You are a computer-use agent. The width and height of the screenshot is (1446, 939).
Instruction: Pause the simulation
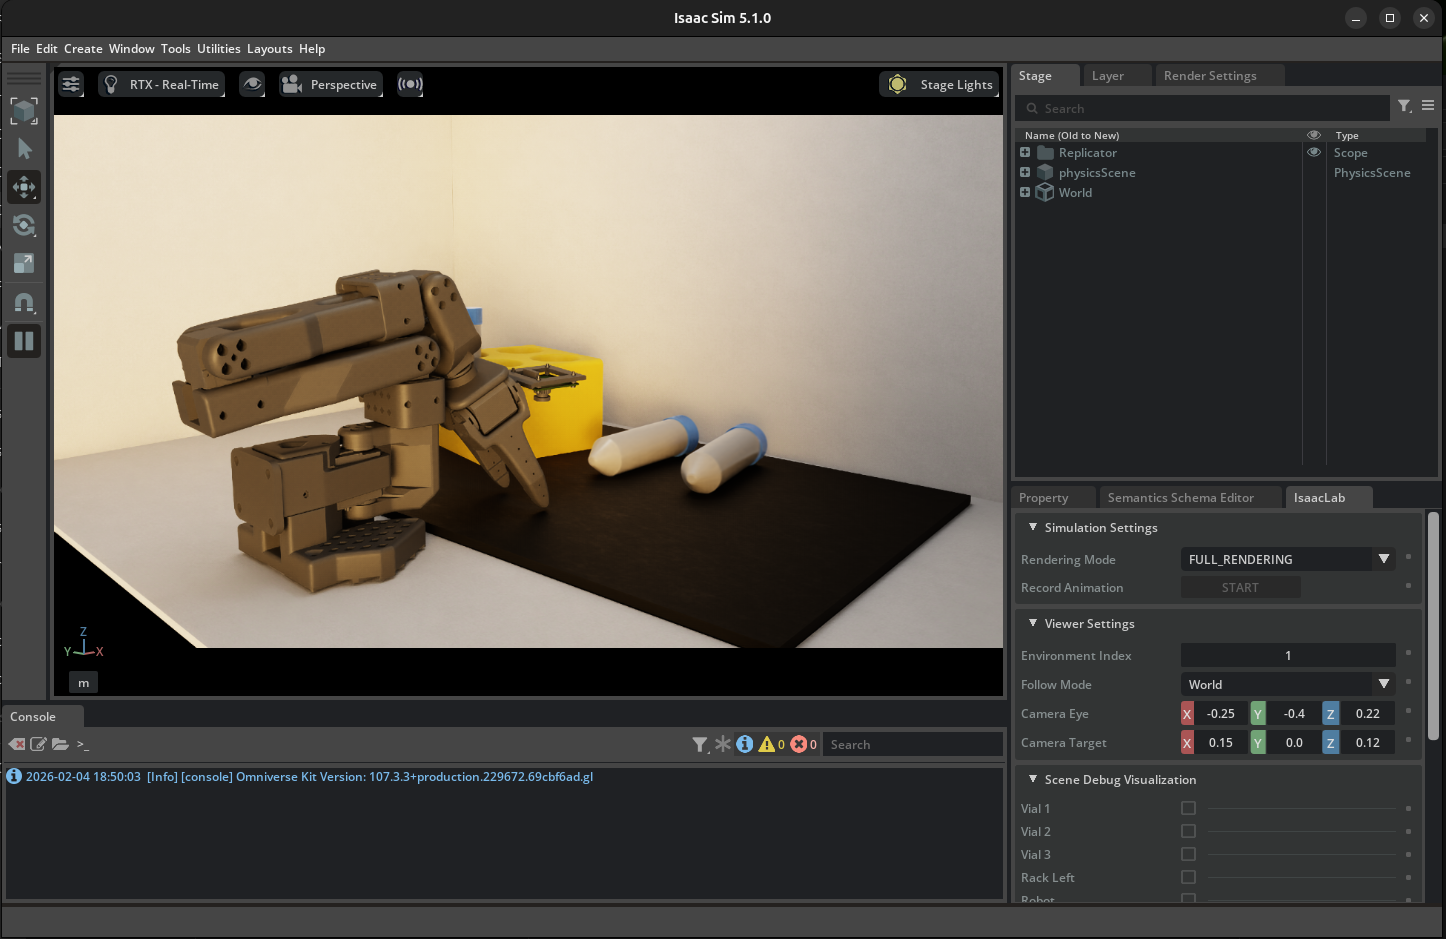[x=24, y=341]
